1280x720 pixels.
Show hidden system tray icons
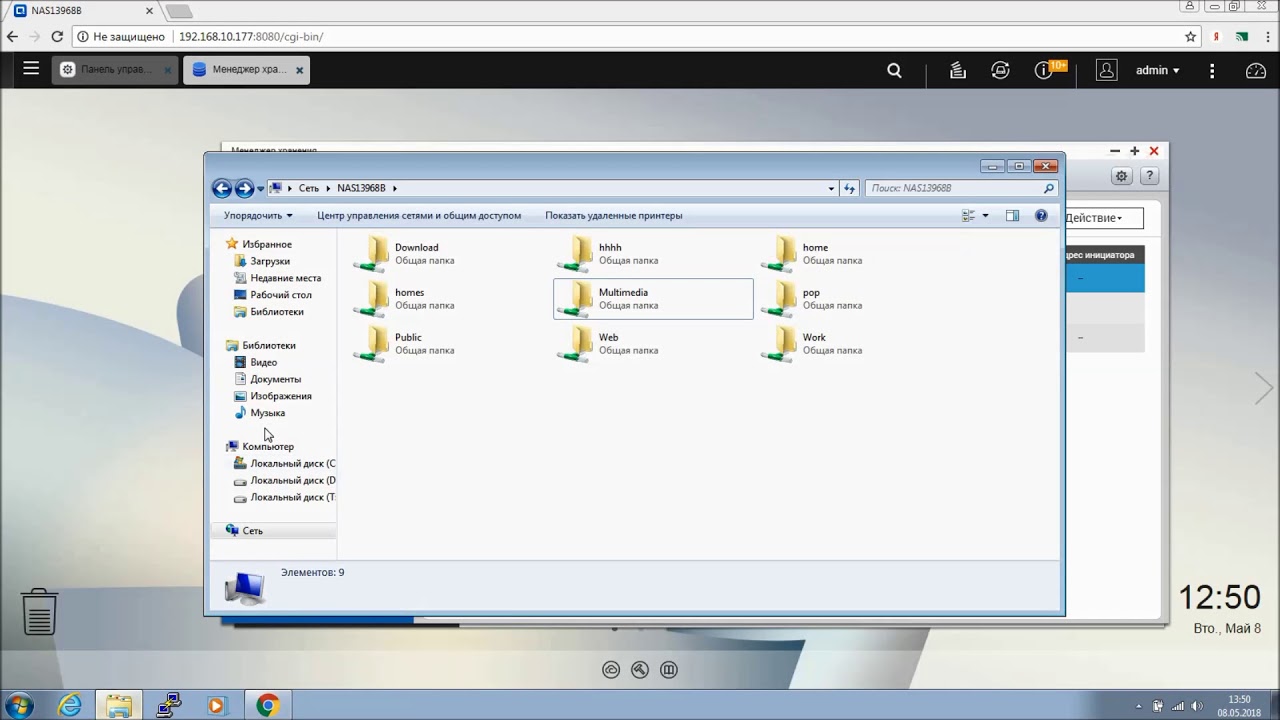(1139, 706)
